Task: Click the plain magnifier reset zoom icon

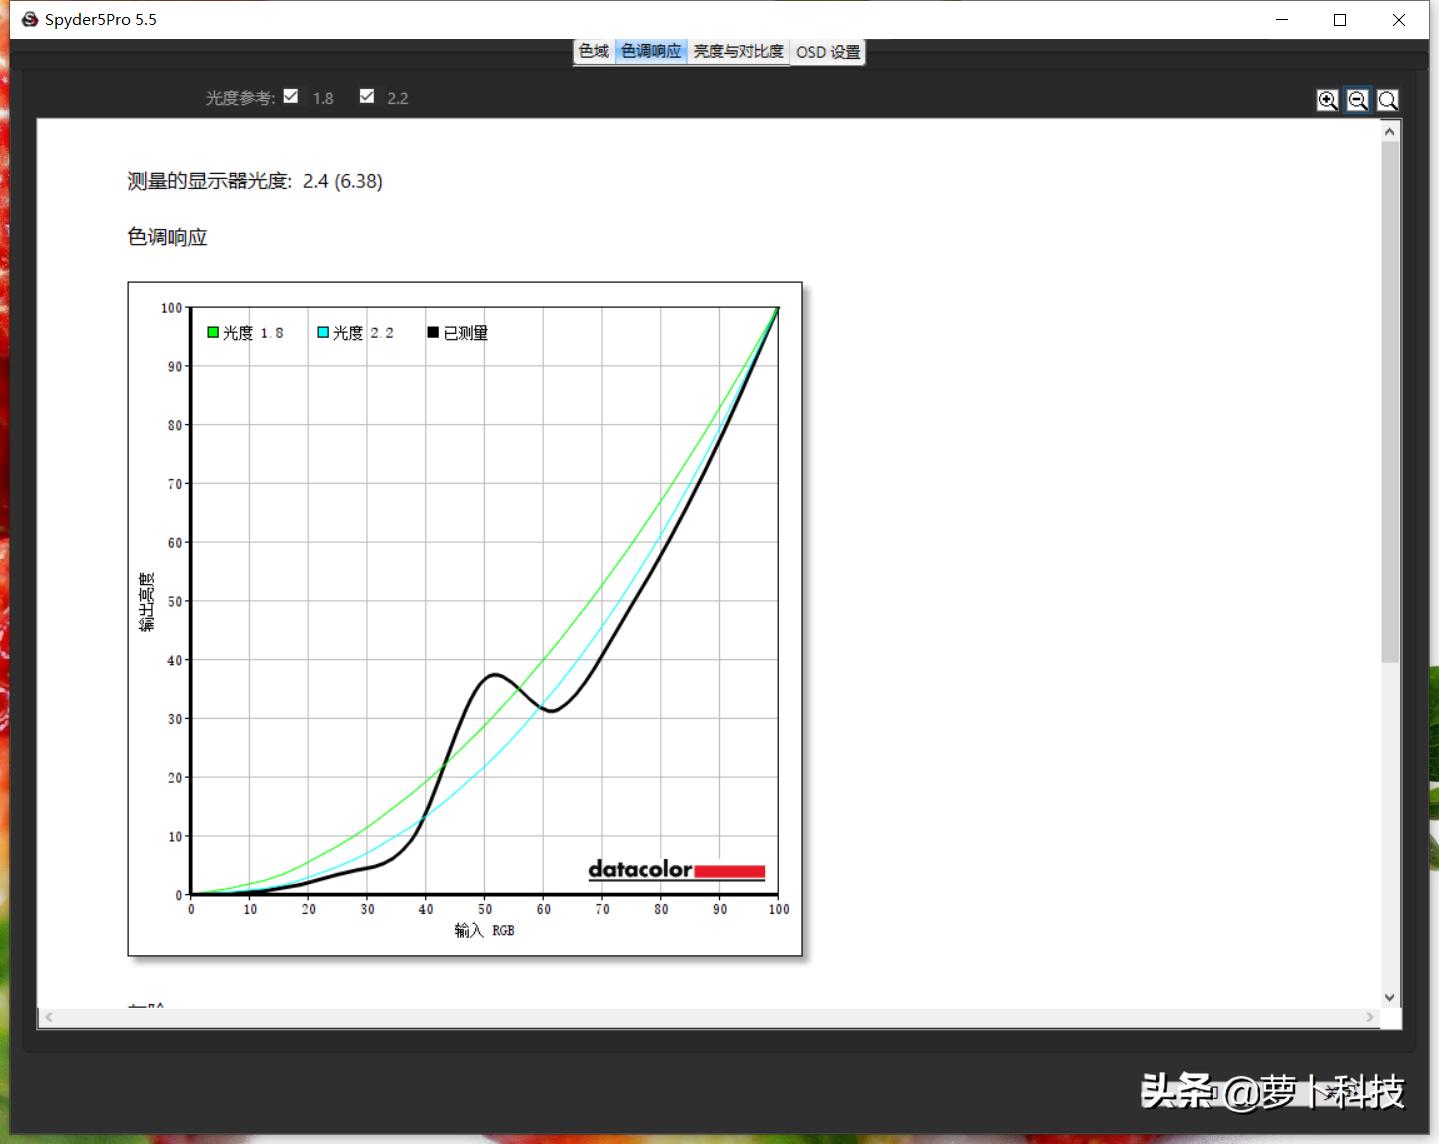Action: point(1388,100)
